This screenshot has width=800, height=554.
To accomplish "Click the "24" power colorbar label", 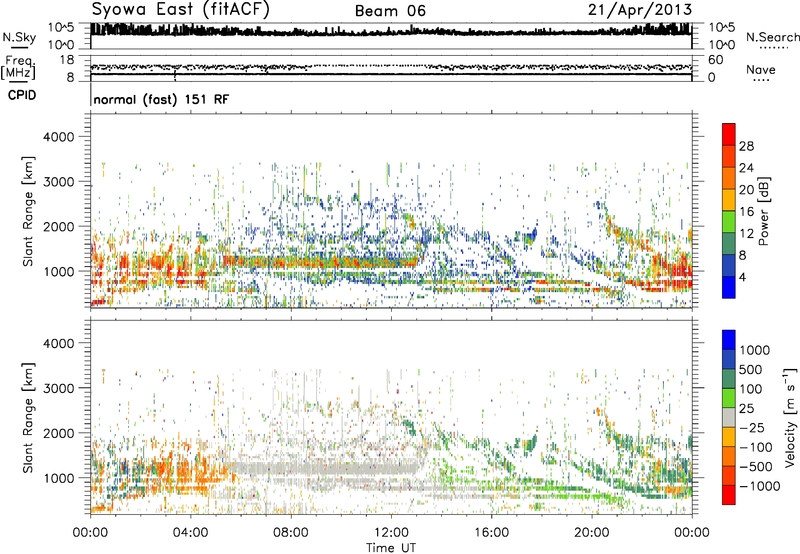I will [x=746, y=168].
